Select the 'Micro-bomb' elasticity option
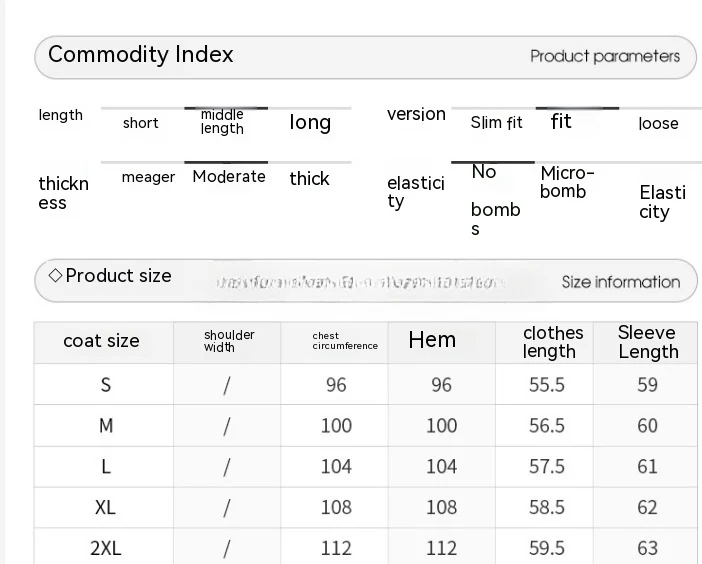The height and width of the screenshot is (564, 702). 567,182
